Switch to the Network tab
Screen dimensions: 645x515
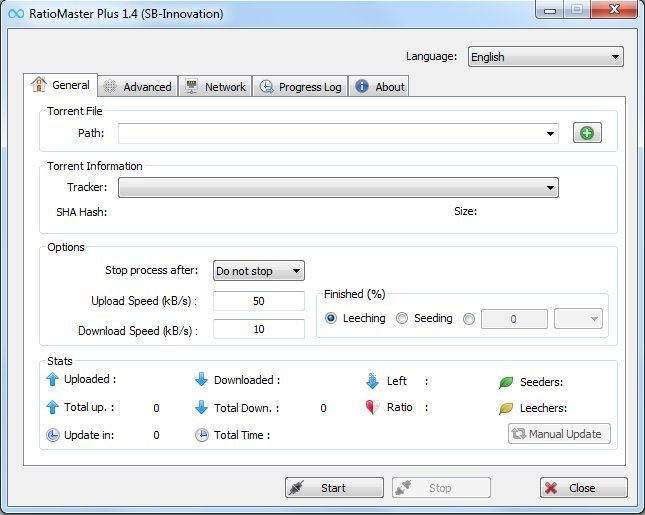tap(215, 86)
